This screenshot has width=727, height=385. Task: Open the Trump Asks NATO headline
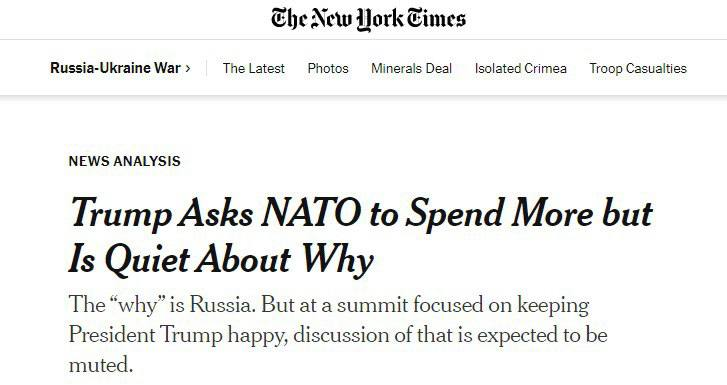(361, 236)
